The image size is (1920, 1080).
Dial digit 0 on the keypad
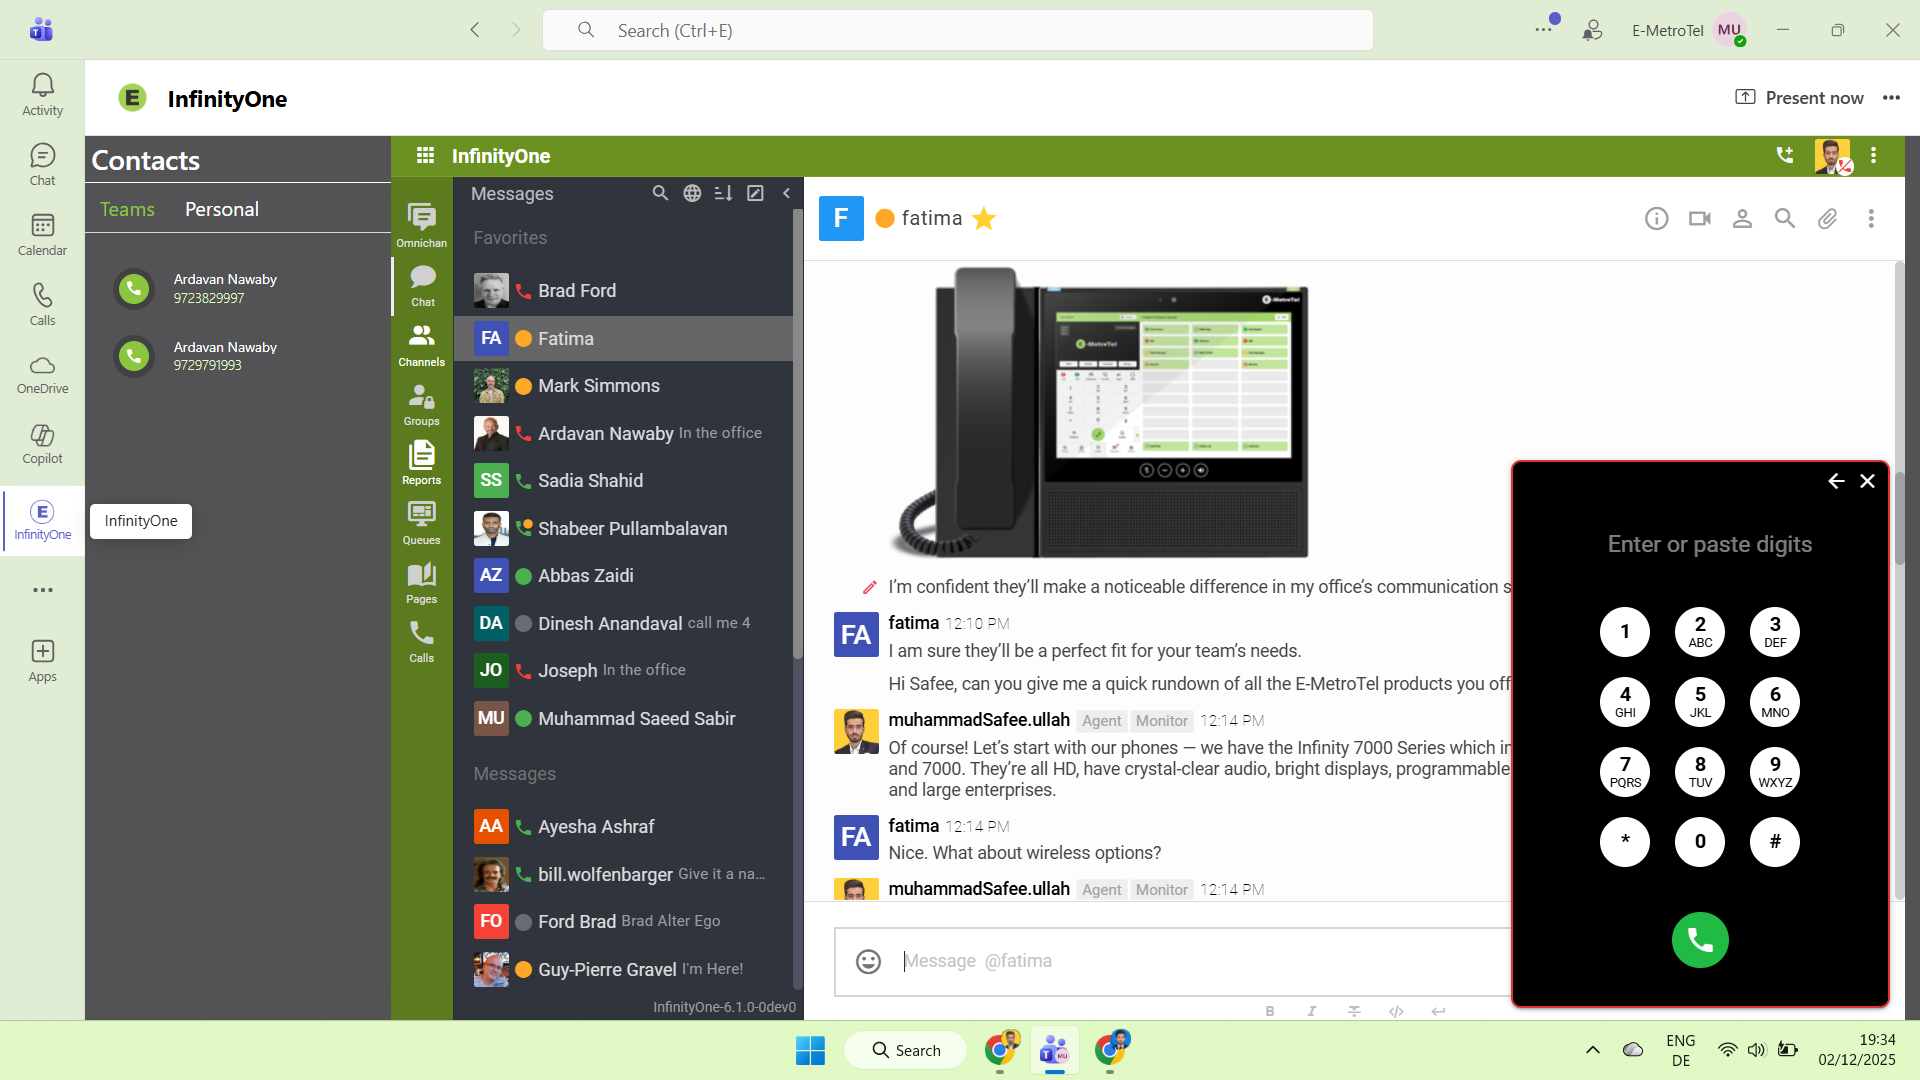[1700, 842]
